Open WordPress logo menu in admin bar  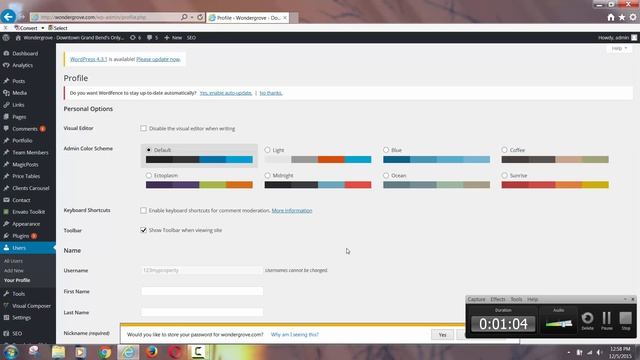coord(6,38)
